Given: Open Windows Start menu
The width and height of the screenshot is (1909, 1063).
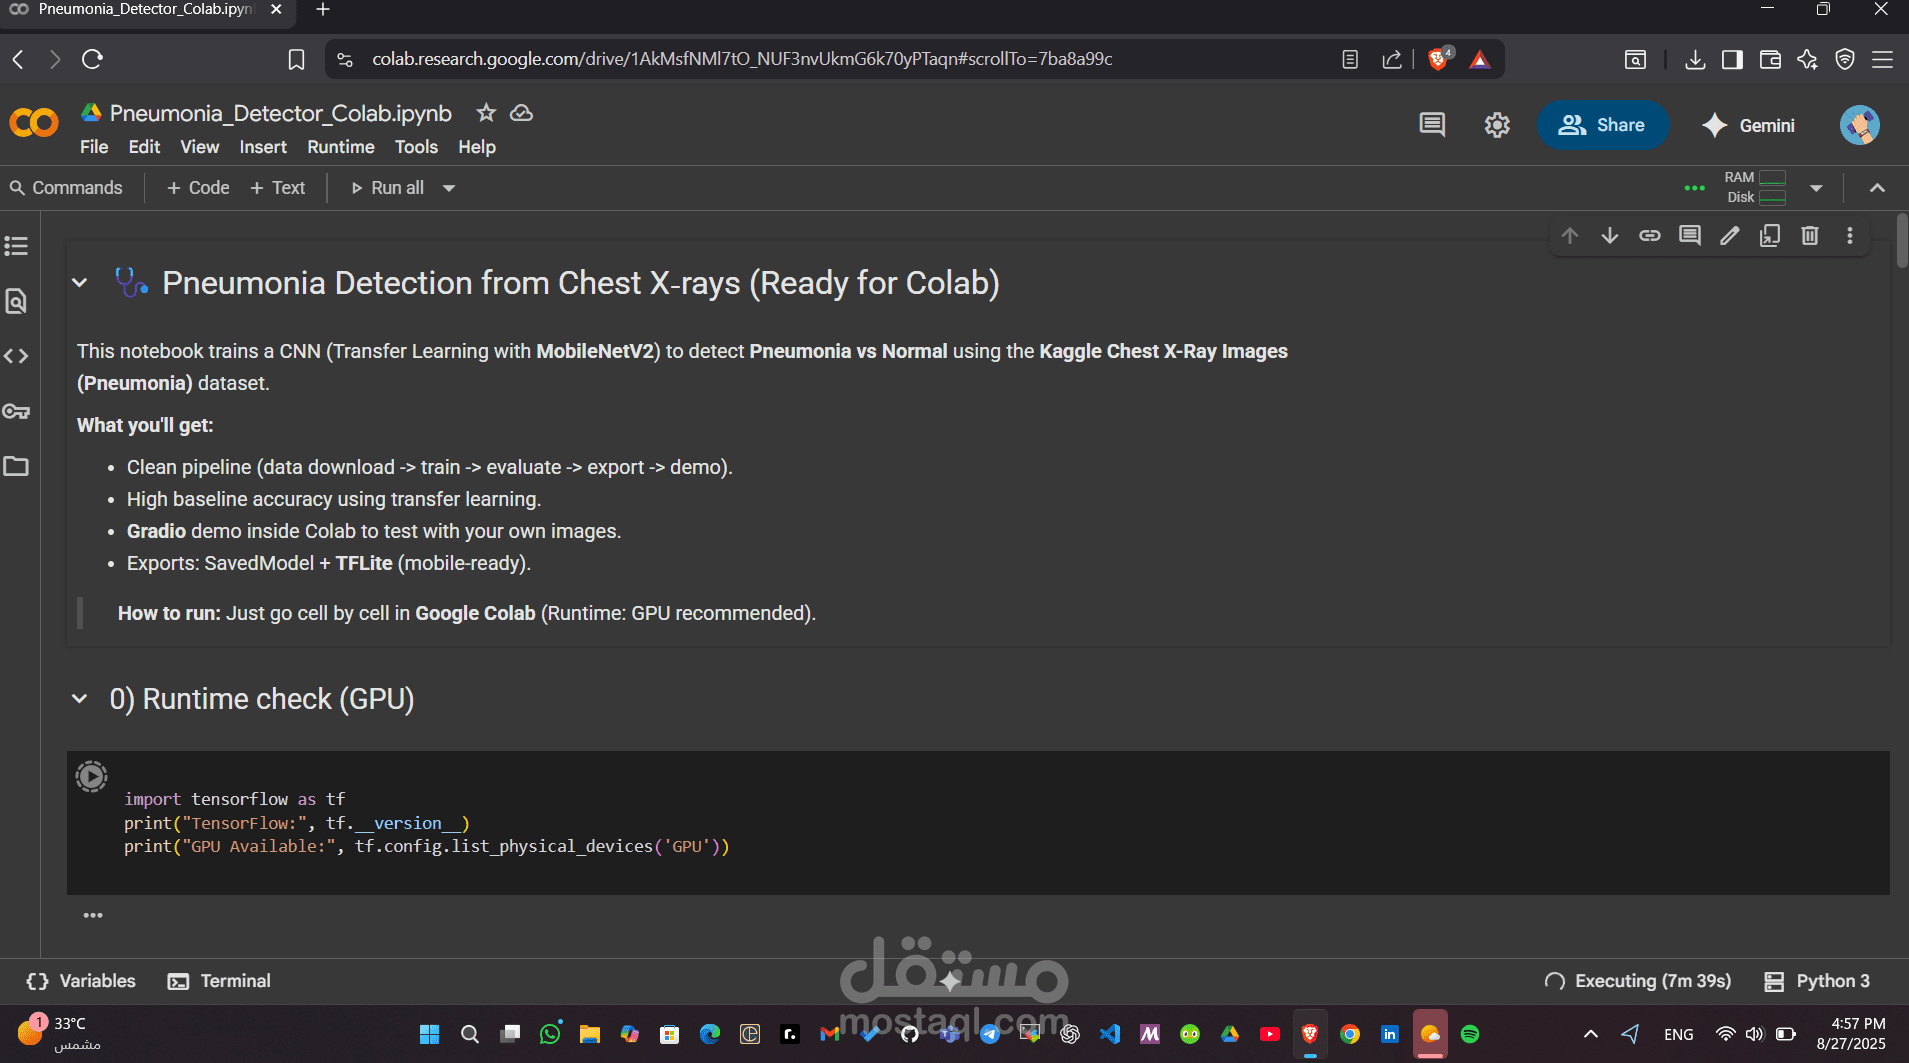Looking at the screenshot, I should click(429, 1034).
